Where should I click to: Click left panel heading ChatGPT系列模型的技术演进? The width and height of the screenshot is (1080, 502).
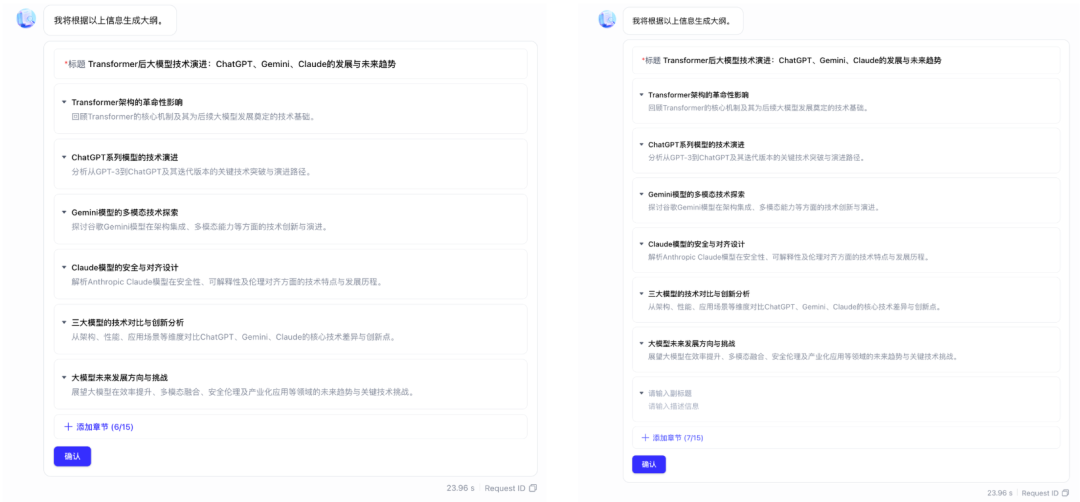[125, 157]
